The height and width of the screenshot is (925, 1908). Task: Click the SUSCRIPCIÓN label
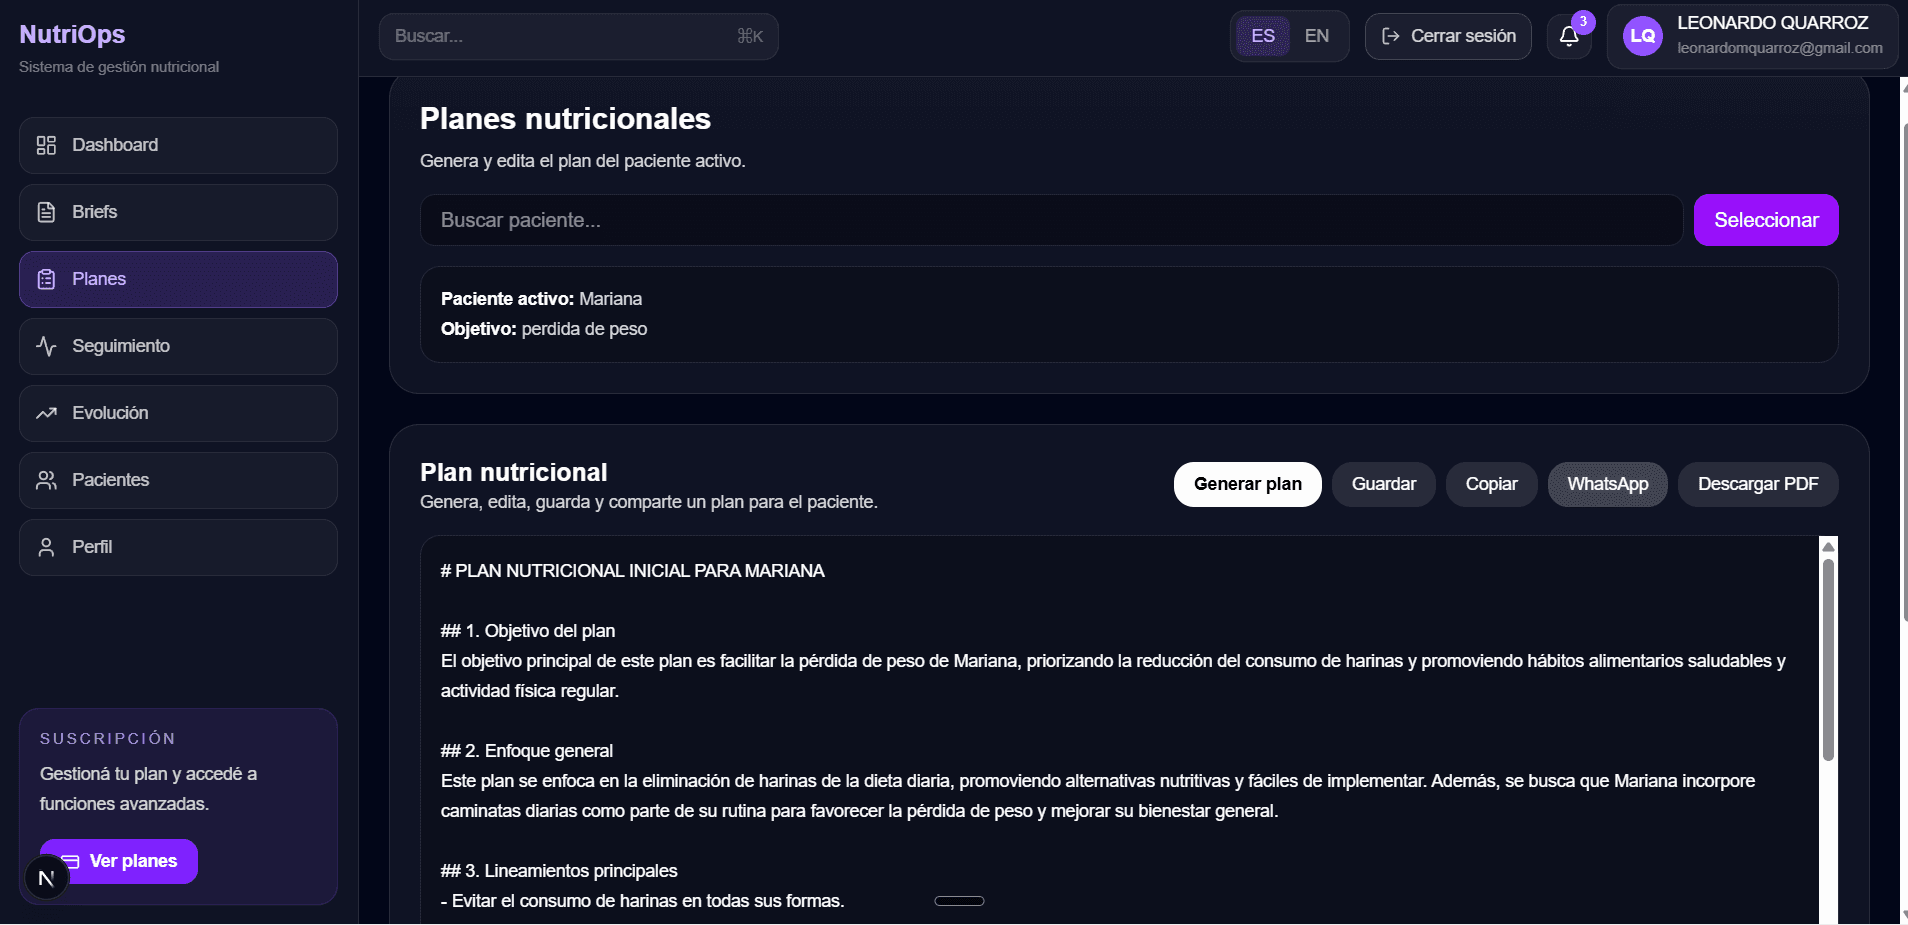click(x=108, y=738)
